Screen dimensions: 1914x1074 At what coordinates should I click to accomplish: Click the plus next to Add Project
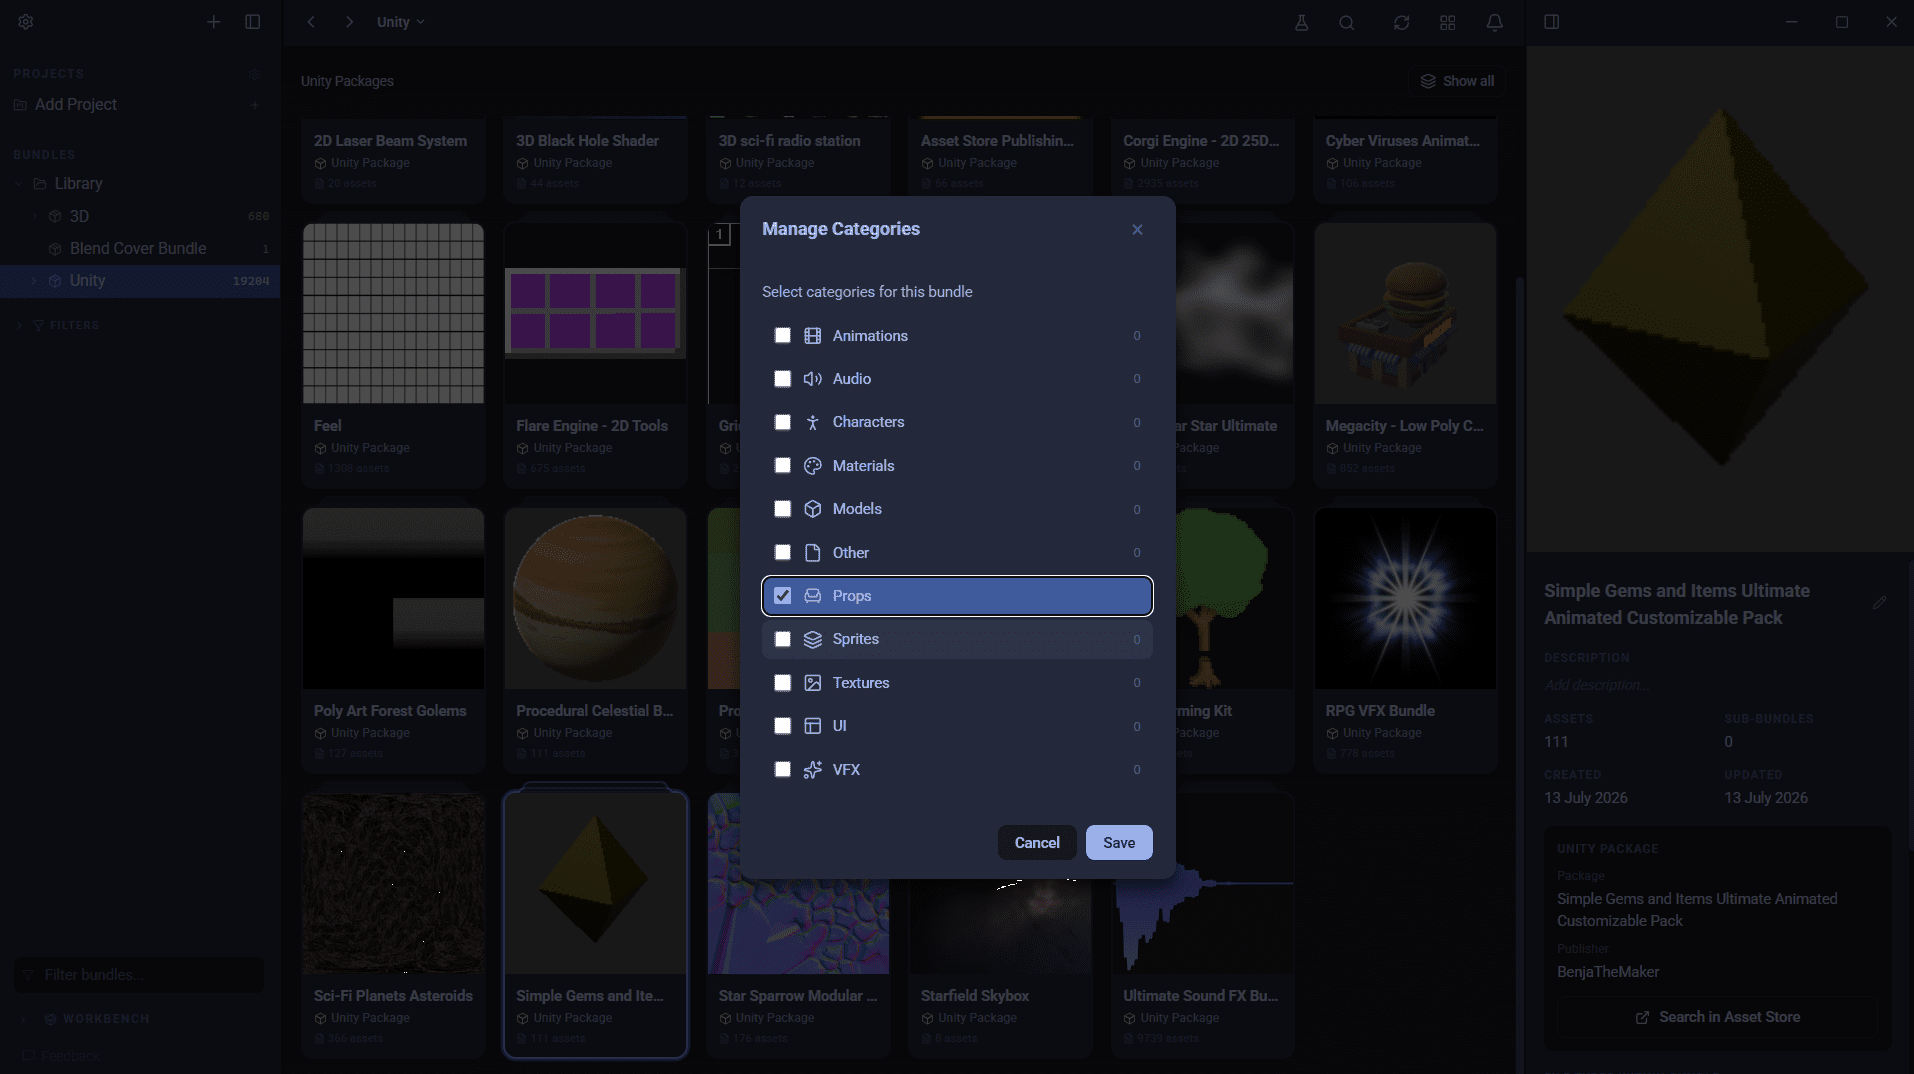click(255, 105)
